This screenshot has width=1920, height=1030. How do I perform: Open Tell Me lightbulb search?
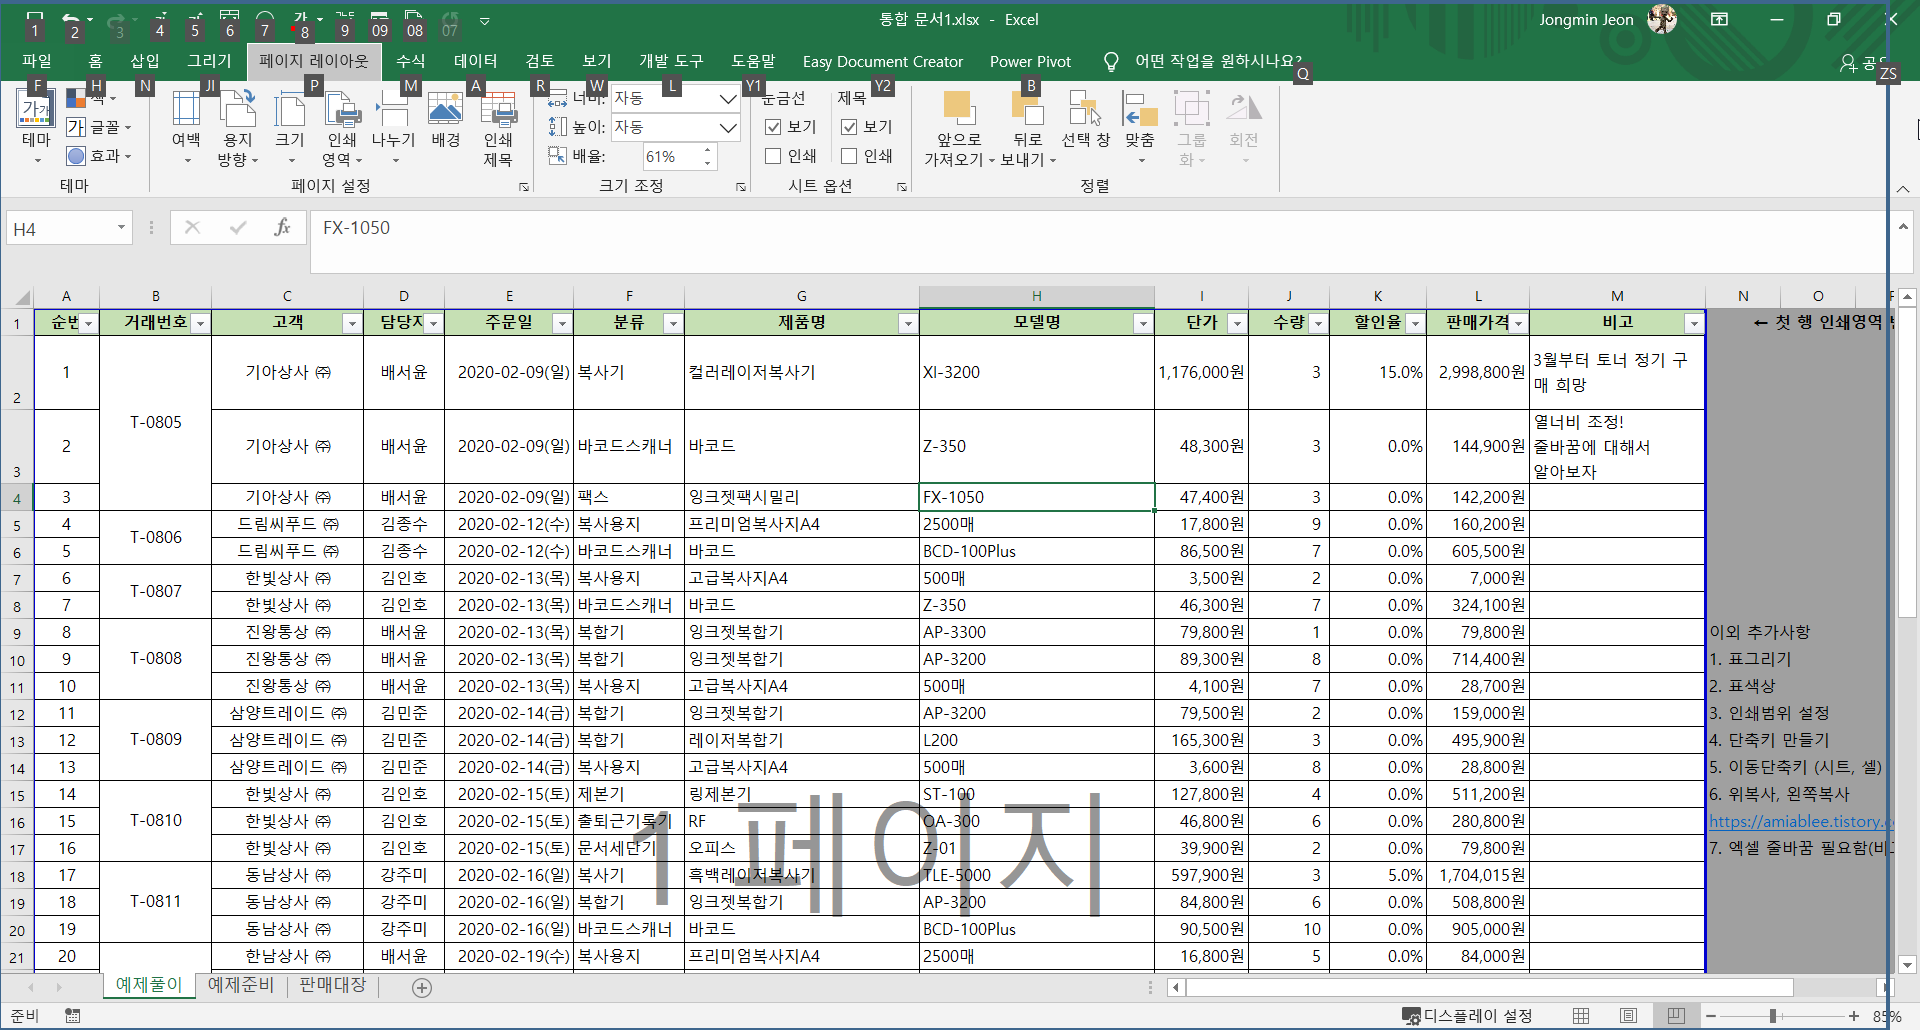click(1111, 62)
